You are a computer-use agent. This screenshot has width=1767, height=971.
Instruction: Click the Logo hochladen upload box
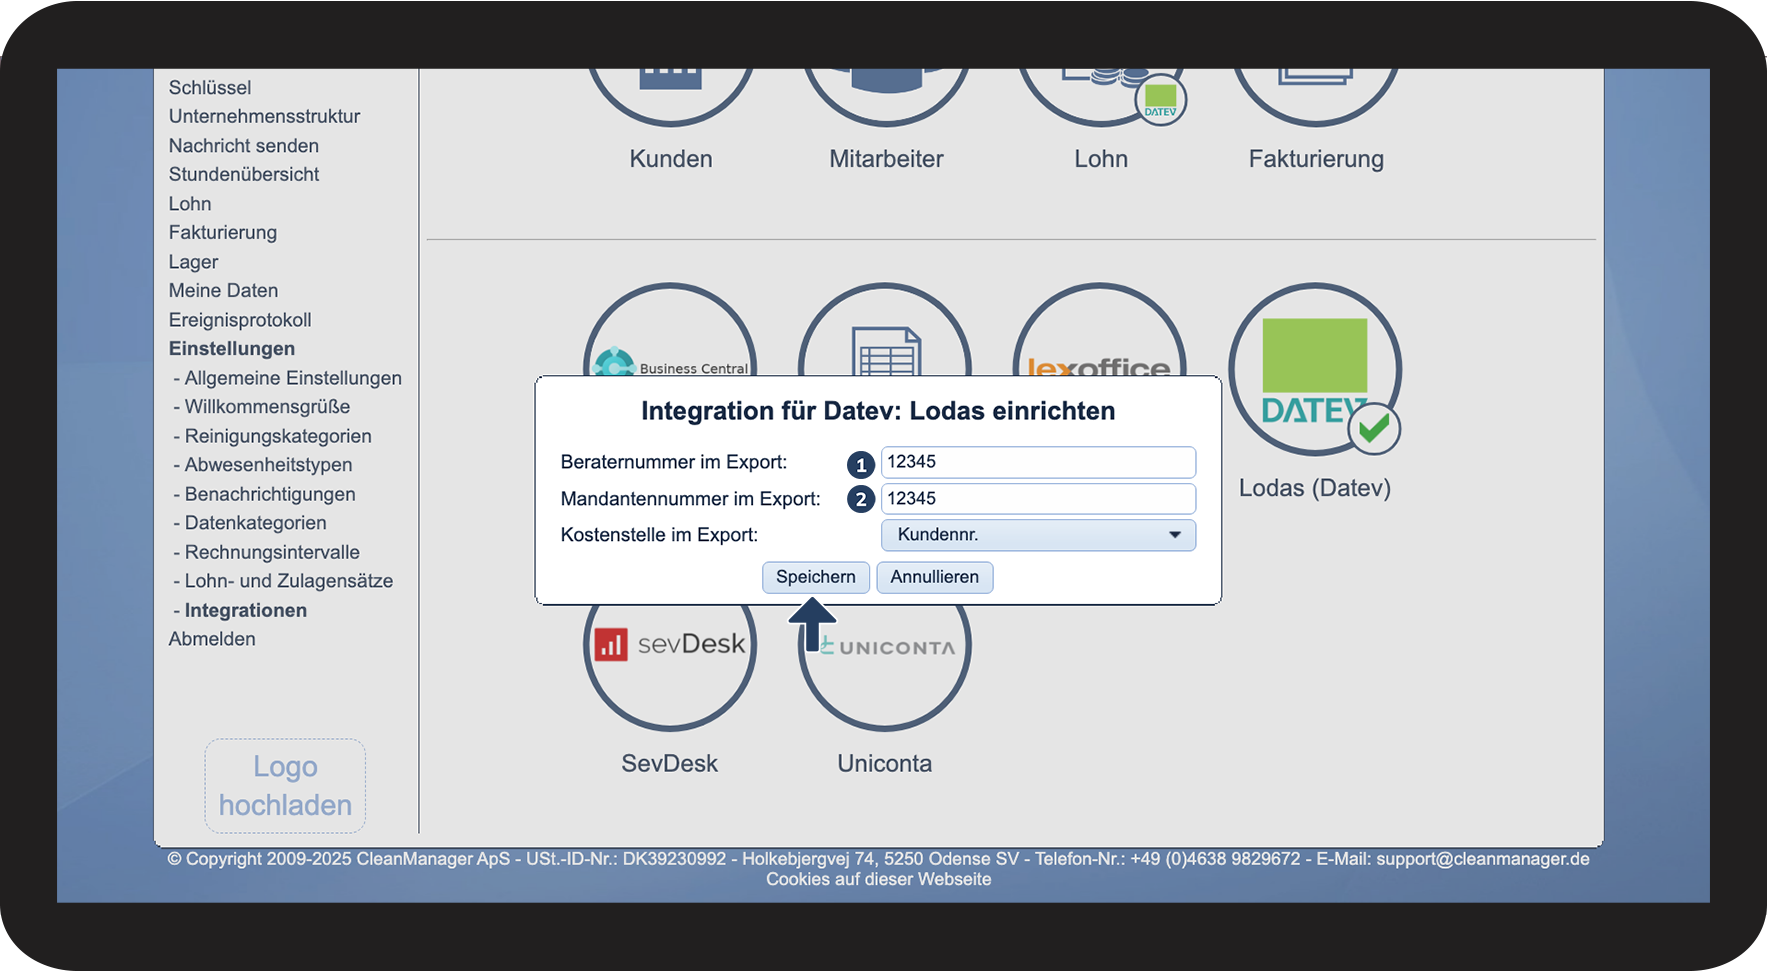(x=285, y=786)
